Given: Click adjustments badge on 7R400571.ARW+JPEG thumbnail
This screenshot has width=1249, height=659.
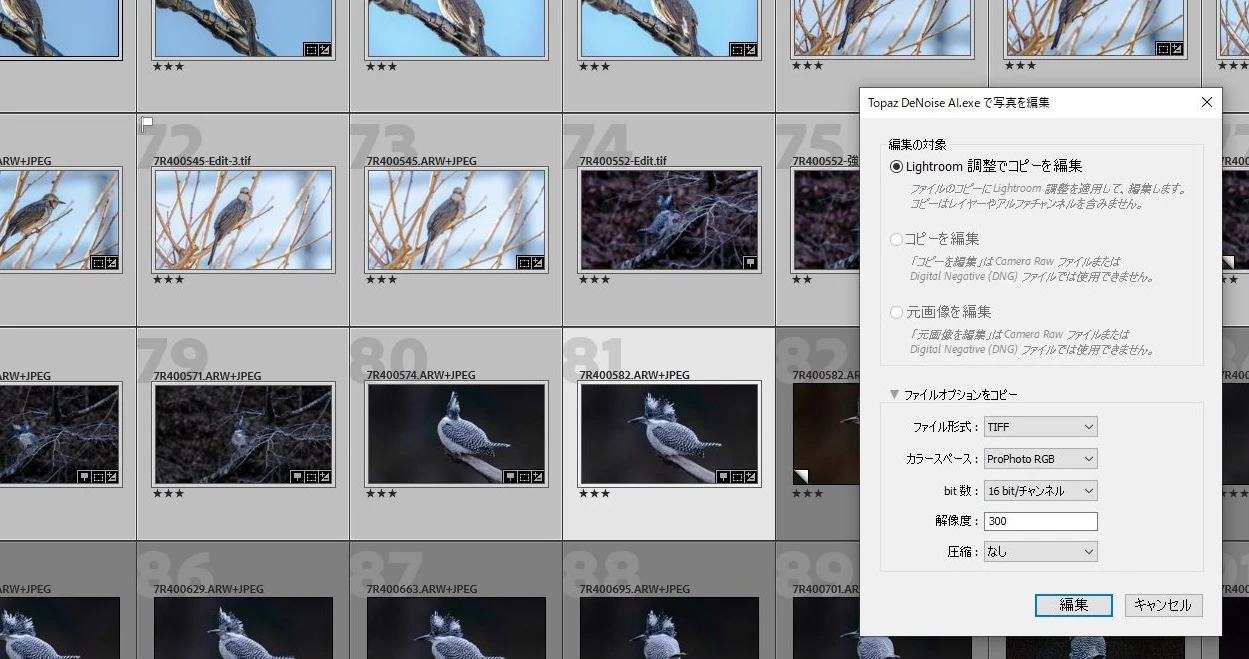Looking at the screenshot, I should (325, 477).
